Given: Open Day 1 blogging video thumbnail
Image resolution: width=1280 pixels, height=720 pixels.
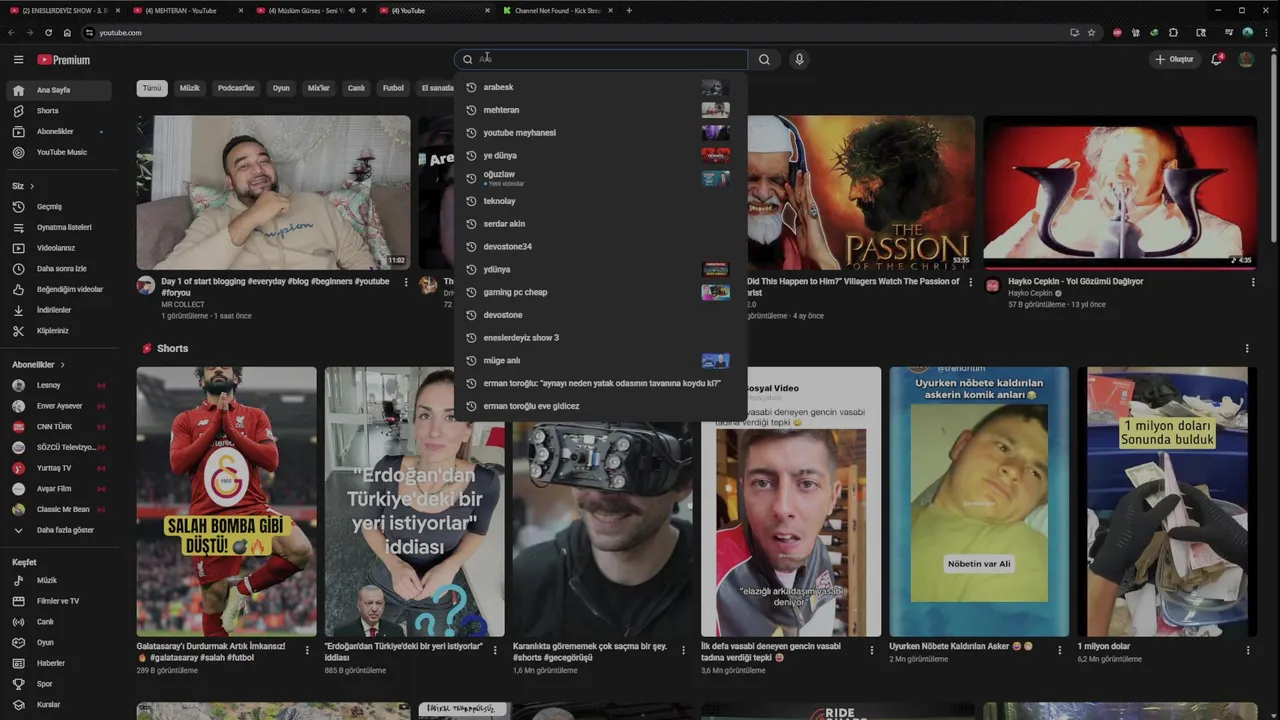Looking at the screenshot, I should (x=274, y=192).
